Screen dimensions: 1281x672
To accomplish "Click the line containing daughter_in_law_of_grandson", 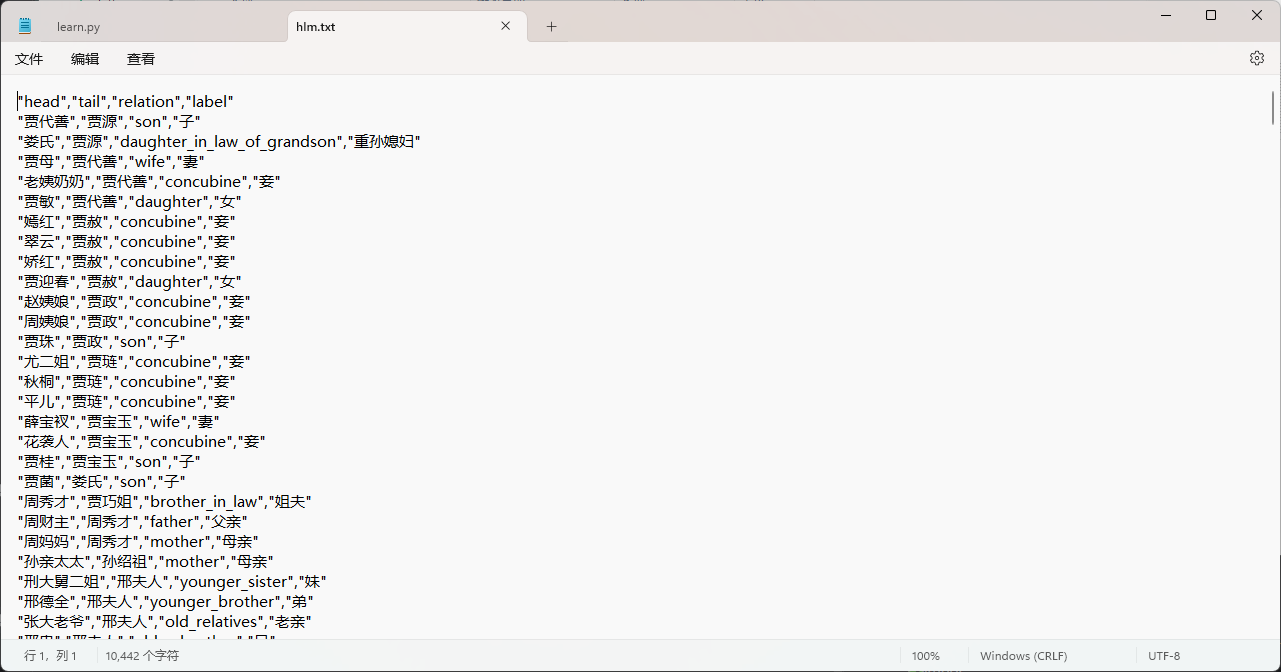I will click(220, 142).
